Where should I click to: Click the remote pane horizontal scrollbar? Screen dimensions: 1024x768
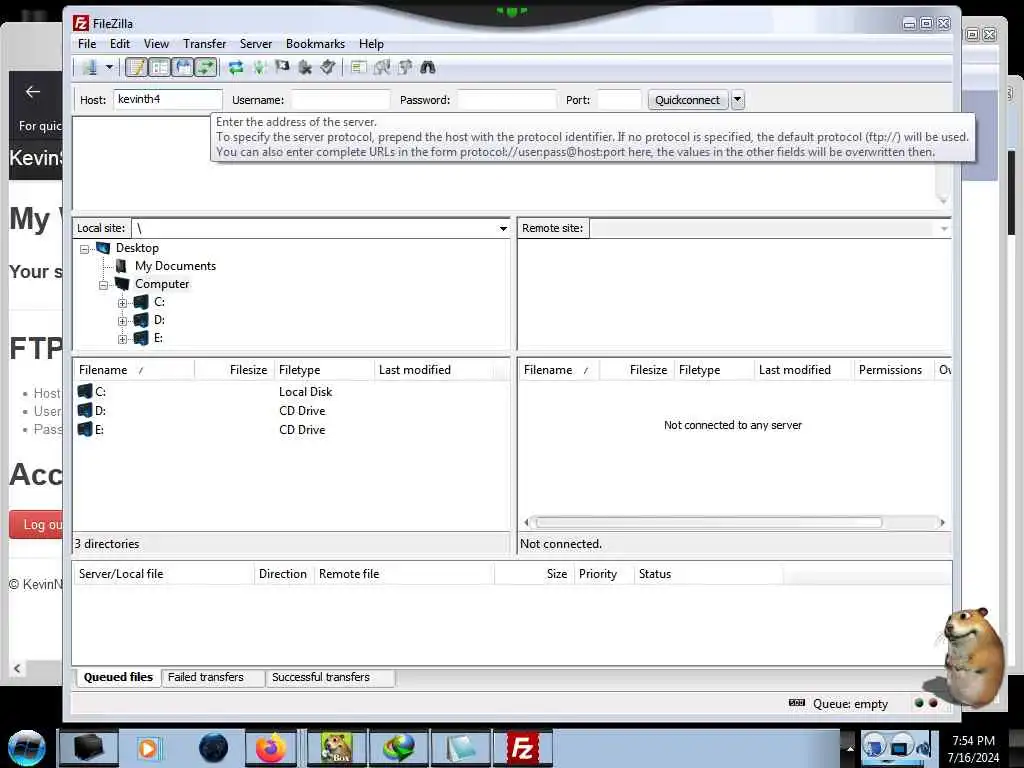[x=708, y=522]
